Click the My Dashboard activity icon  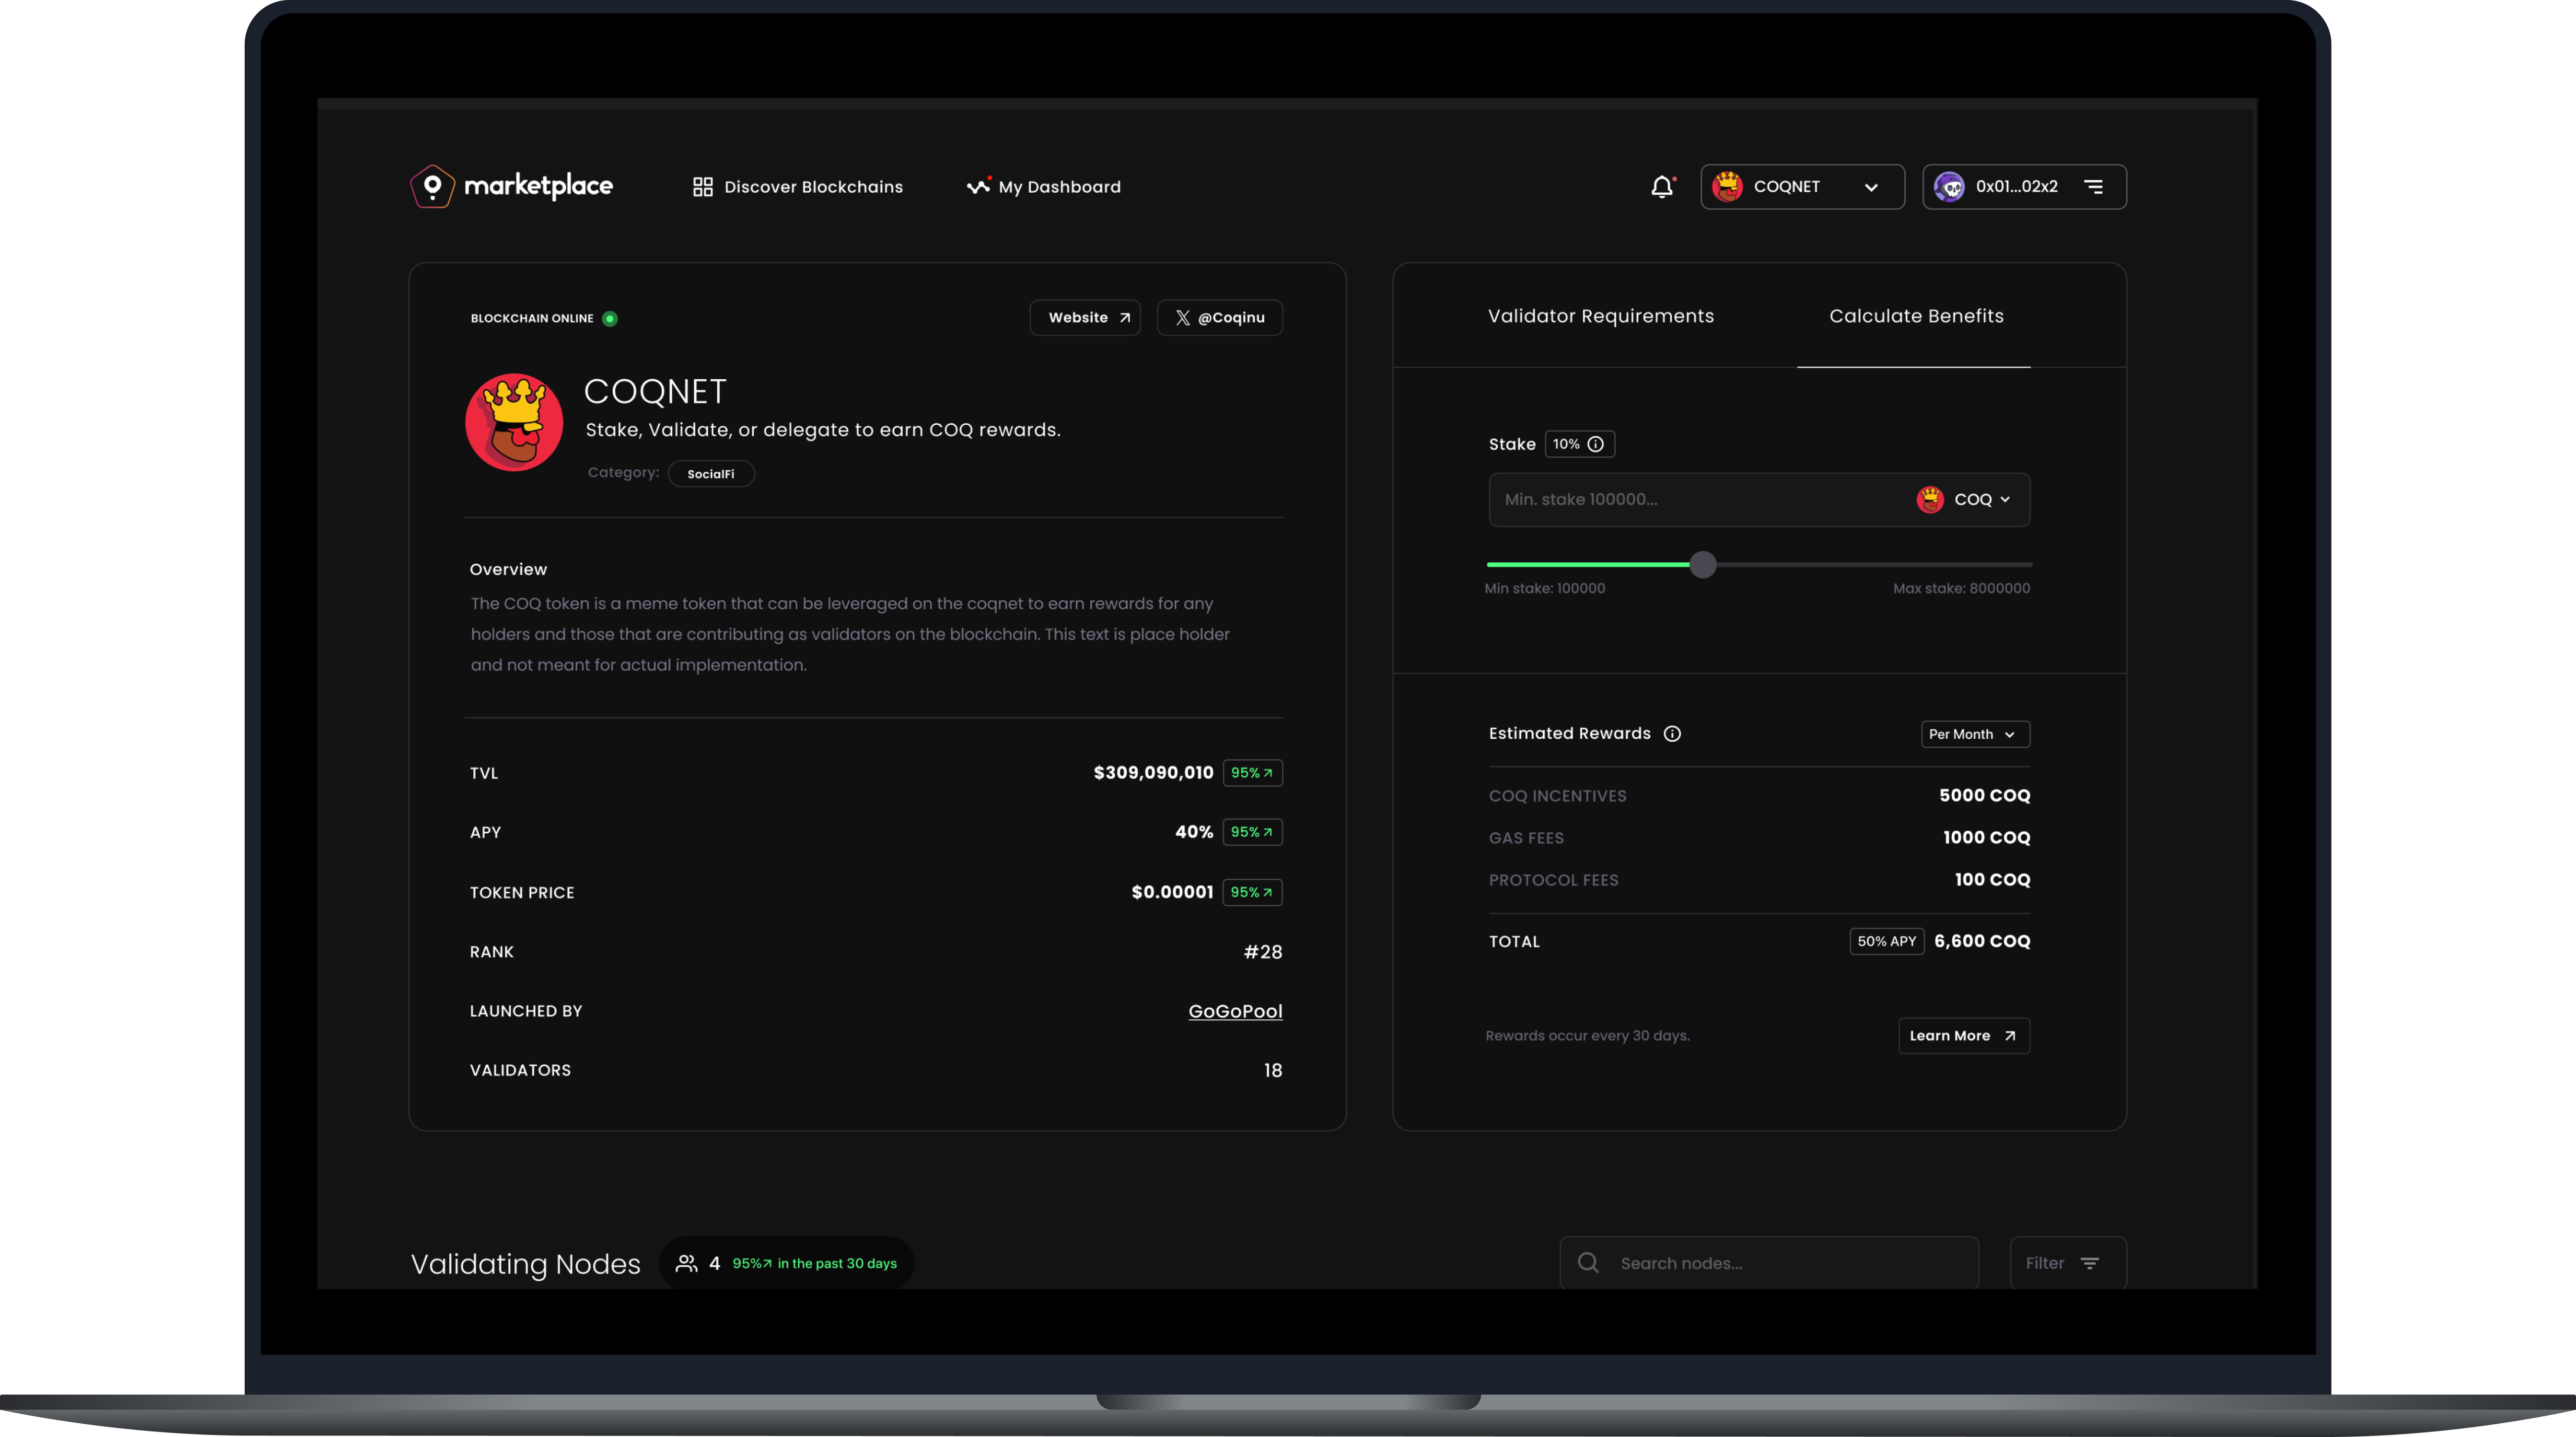tap(978, 186)
